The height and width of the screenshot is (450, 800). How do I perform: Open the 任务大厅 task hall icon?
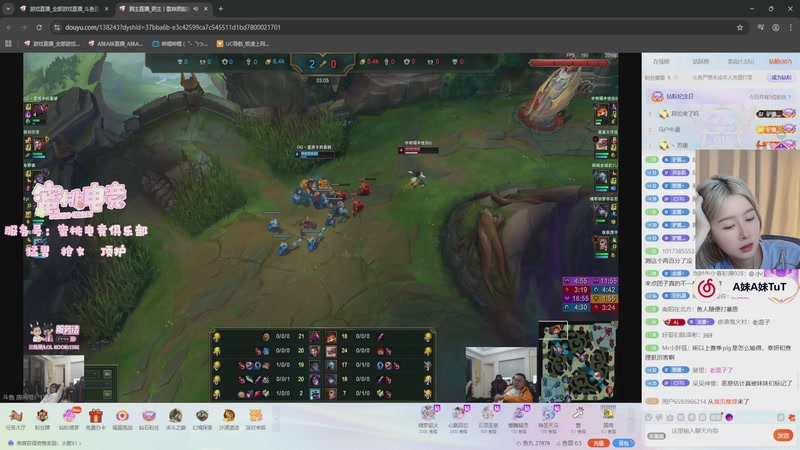(15, 420)
